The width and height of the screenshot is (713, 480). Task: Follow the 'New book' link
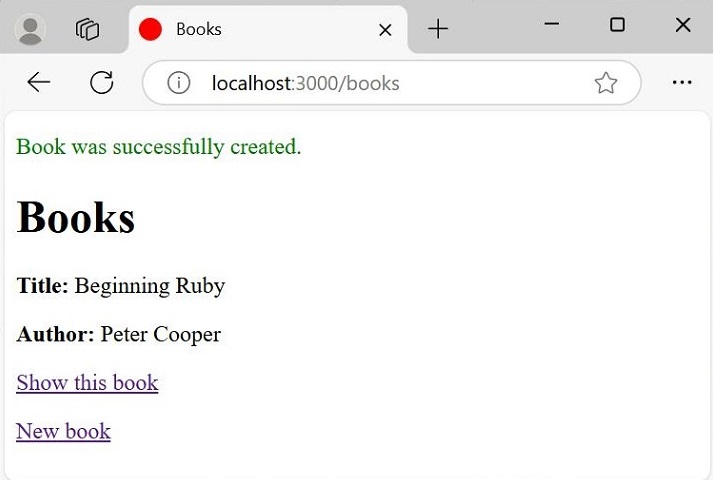63,431
